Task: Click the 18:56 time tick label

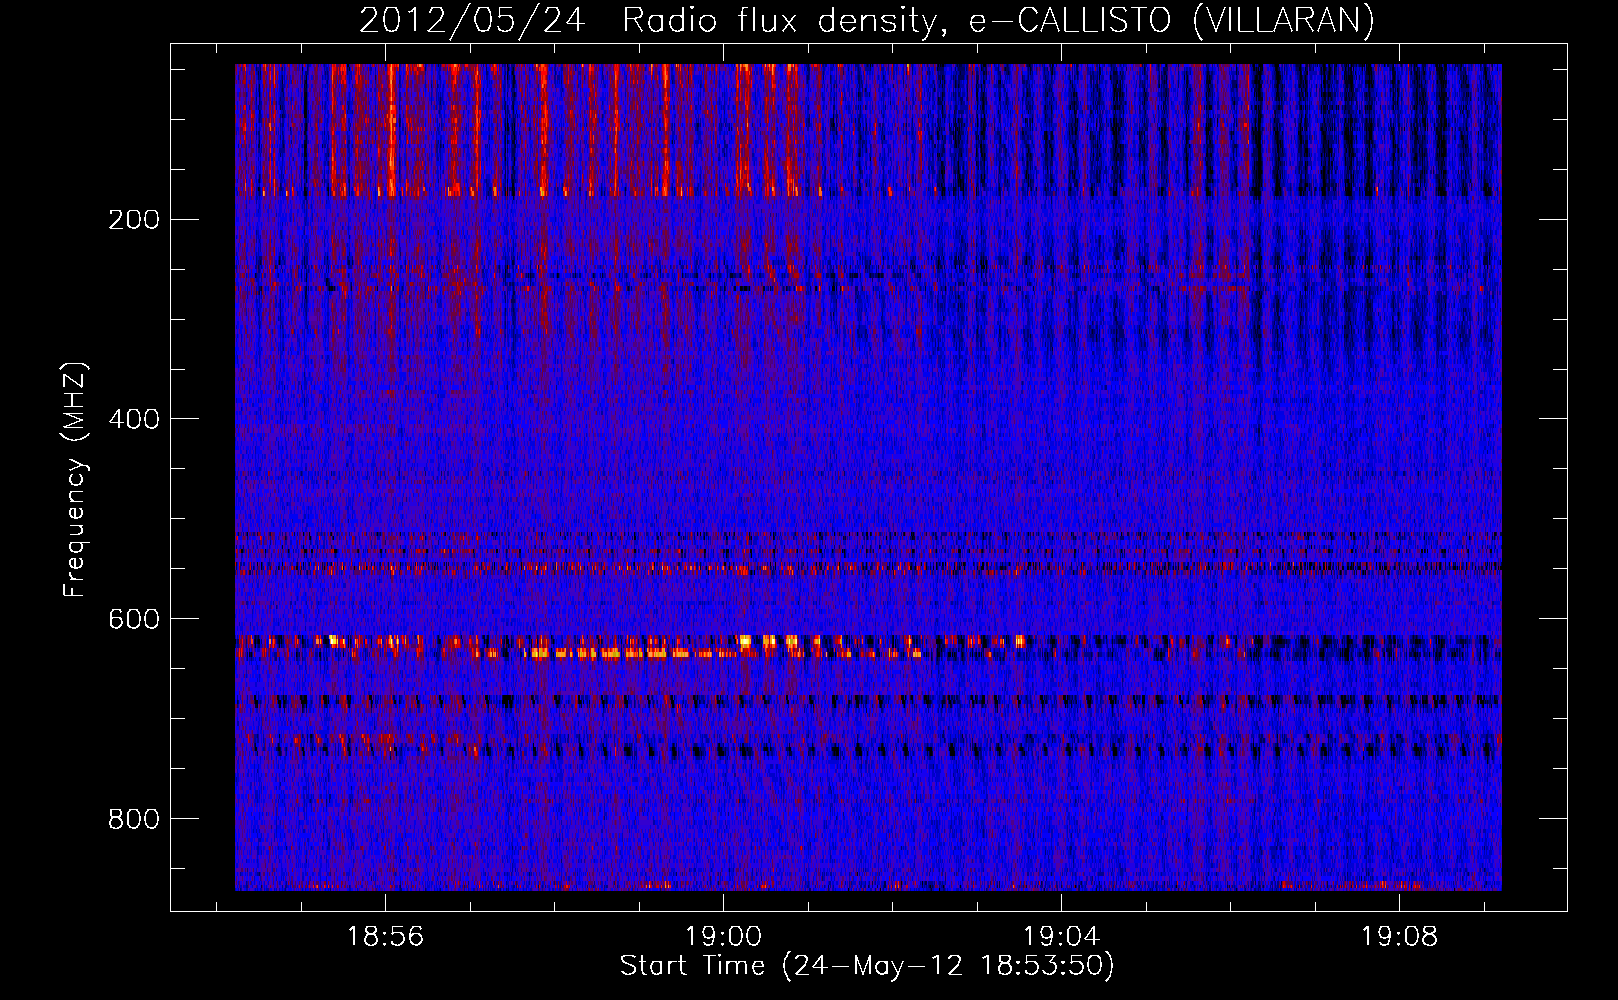Action: tap(385, 937)
